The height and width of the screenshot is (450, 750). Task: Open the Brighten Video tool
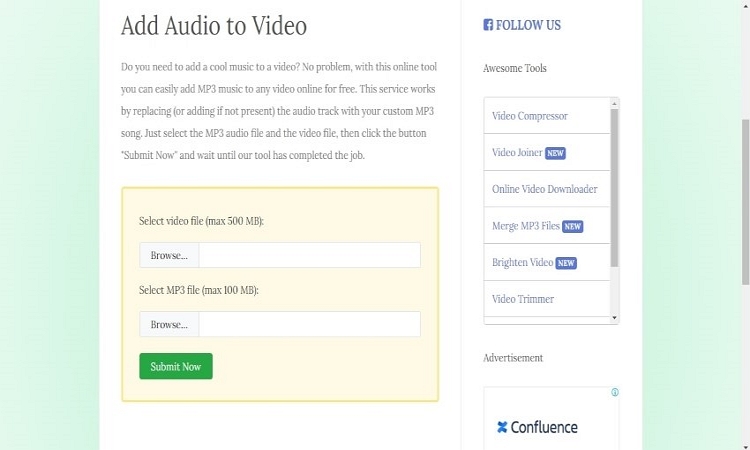[522, 263]
